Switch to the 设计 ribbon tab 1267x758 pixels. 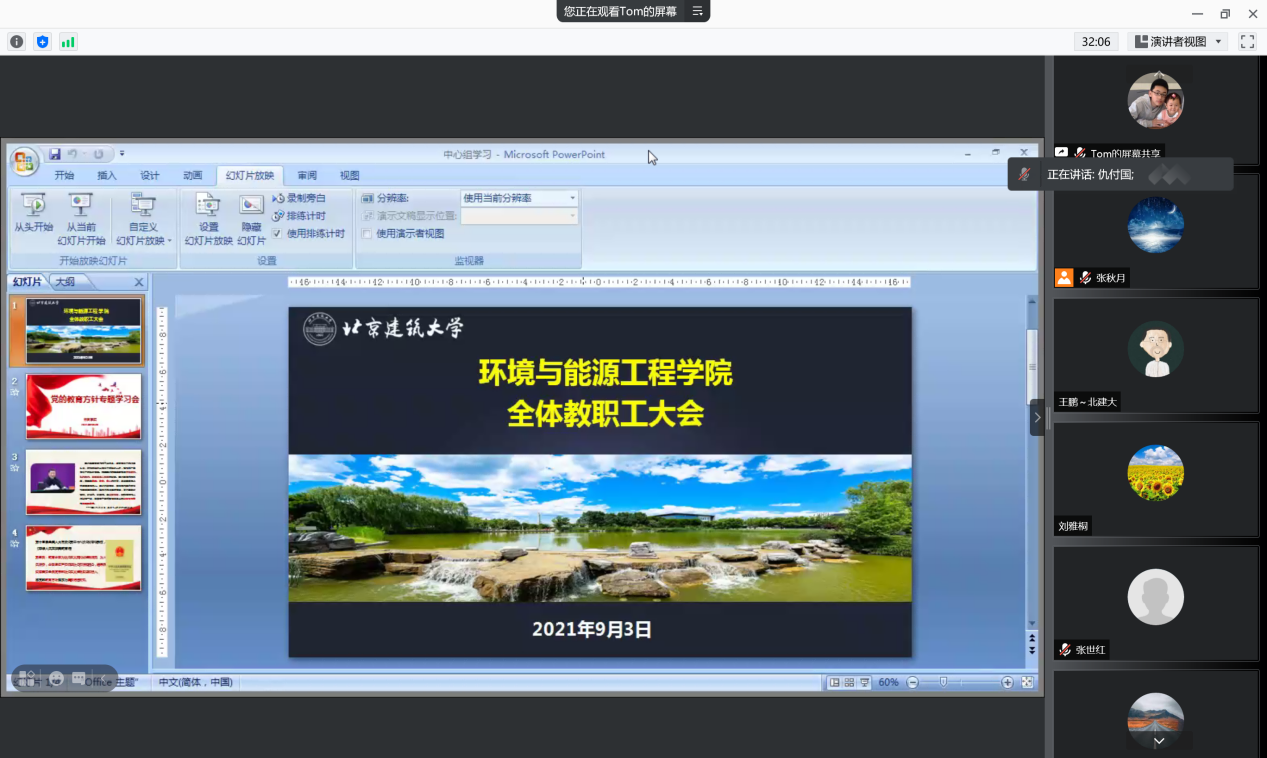(149, 176)
